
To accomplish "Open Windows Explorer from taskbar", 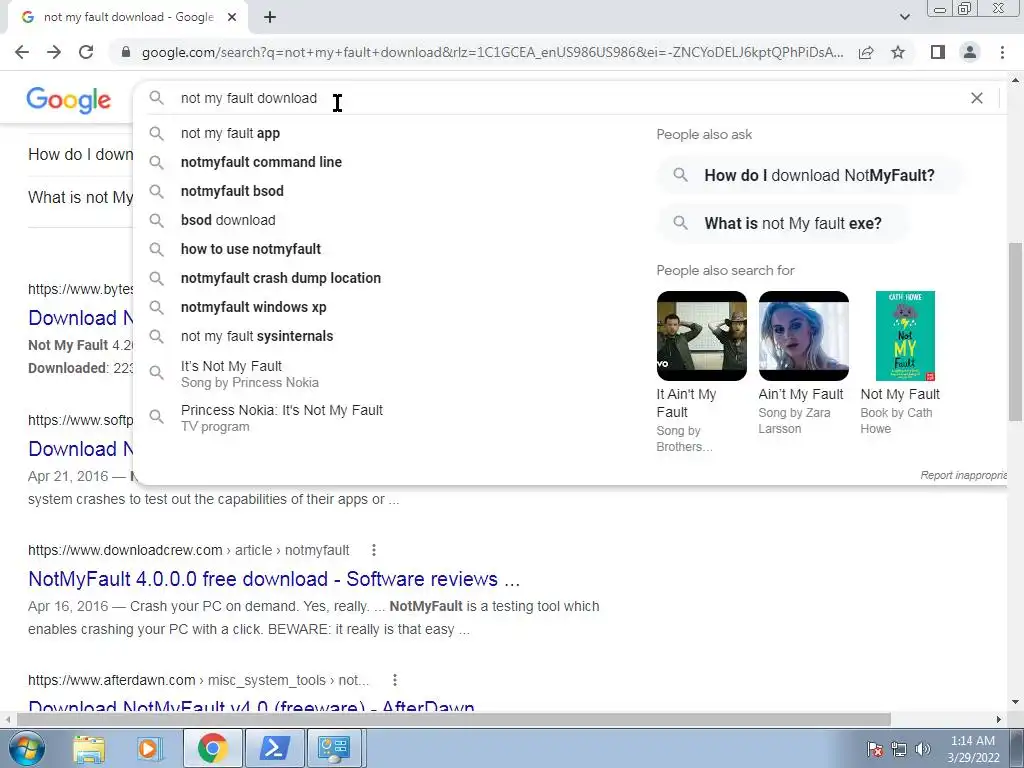I will click(x=89, y=748).
